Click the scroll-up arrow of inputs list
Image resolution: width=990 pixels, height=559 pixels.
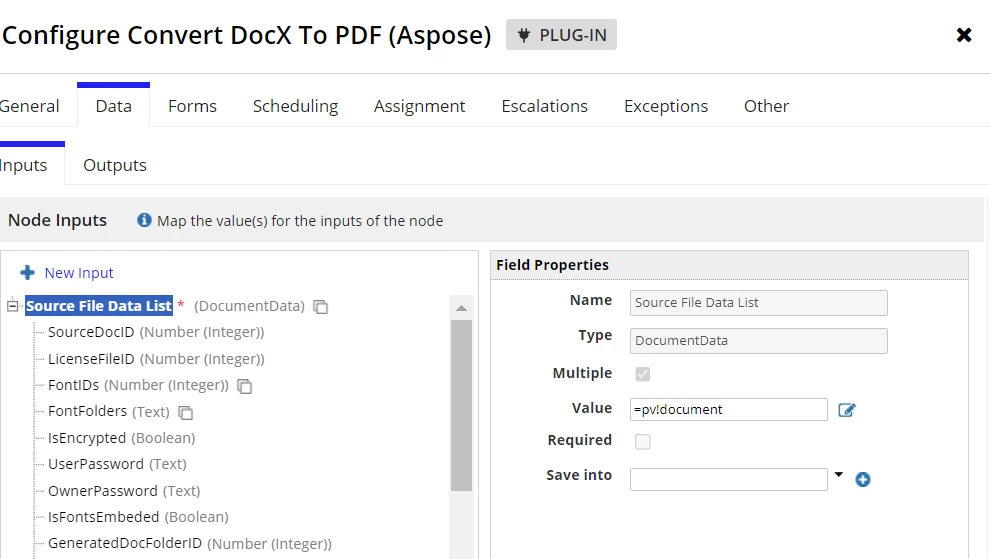(x=462, y=308)
